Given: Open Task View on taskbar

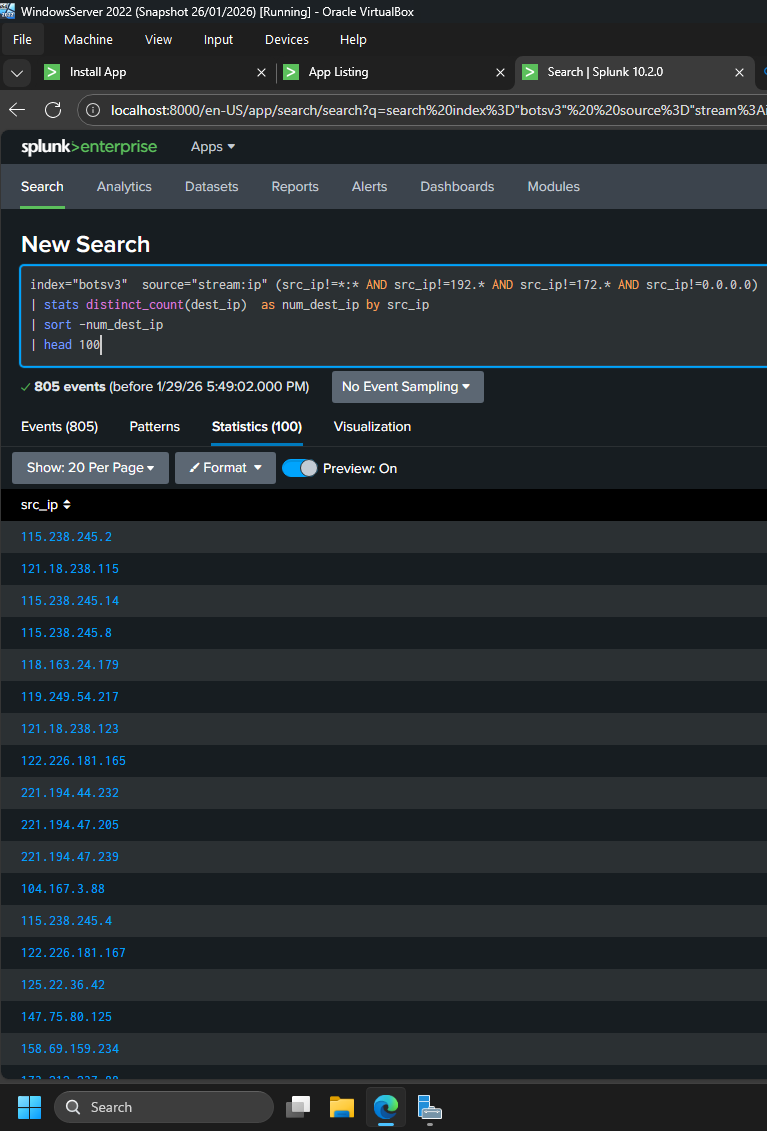Looking at the screenshot, I should click(x=298, y=1107).
